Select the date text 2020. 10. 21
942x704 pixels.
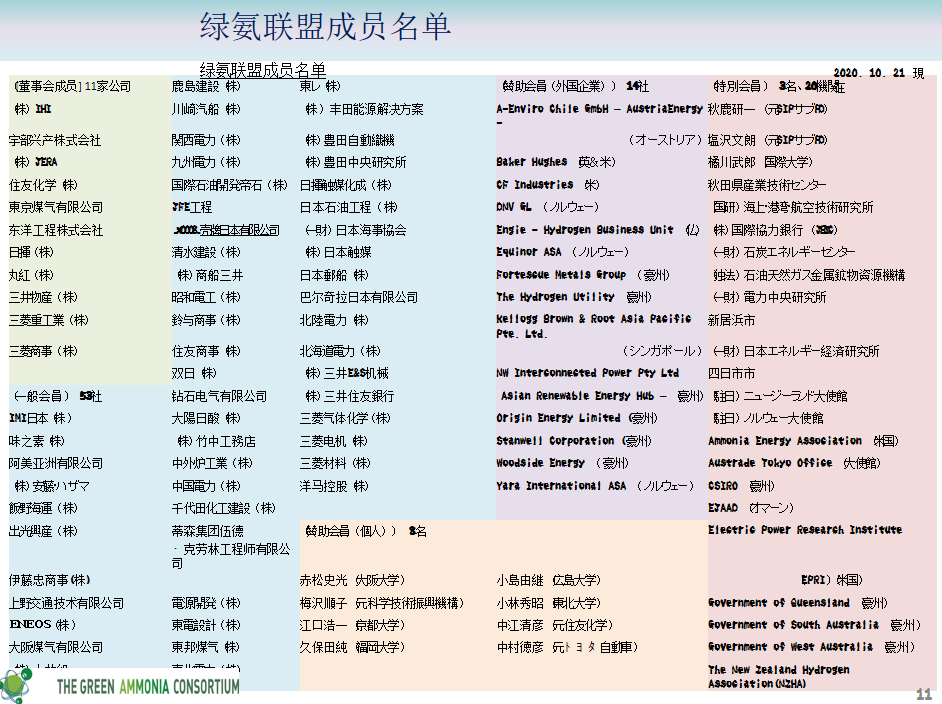(869, 73)
